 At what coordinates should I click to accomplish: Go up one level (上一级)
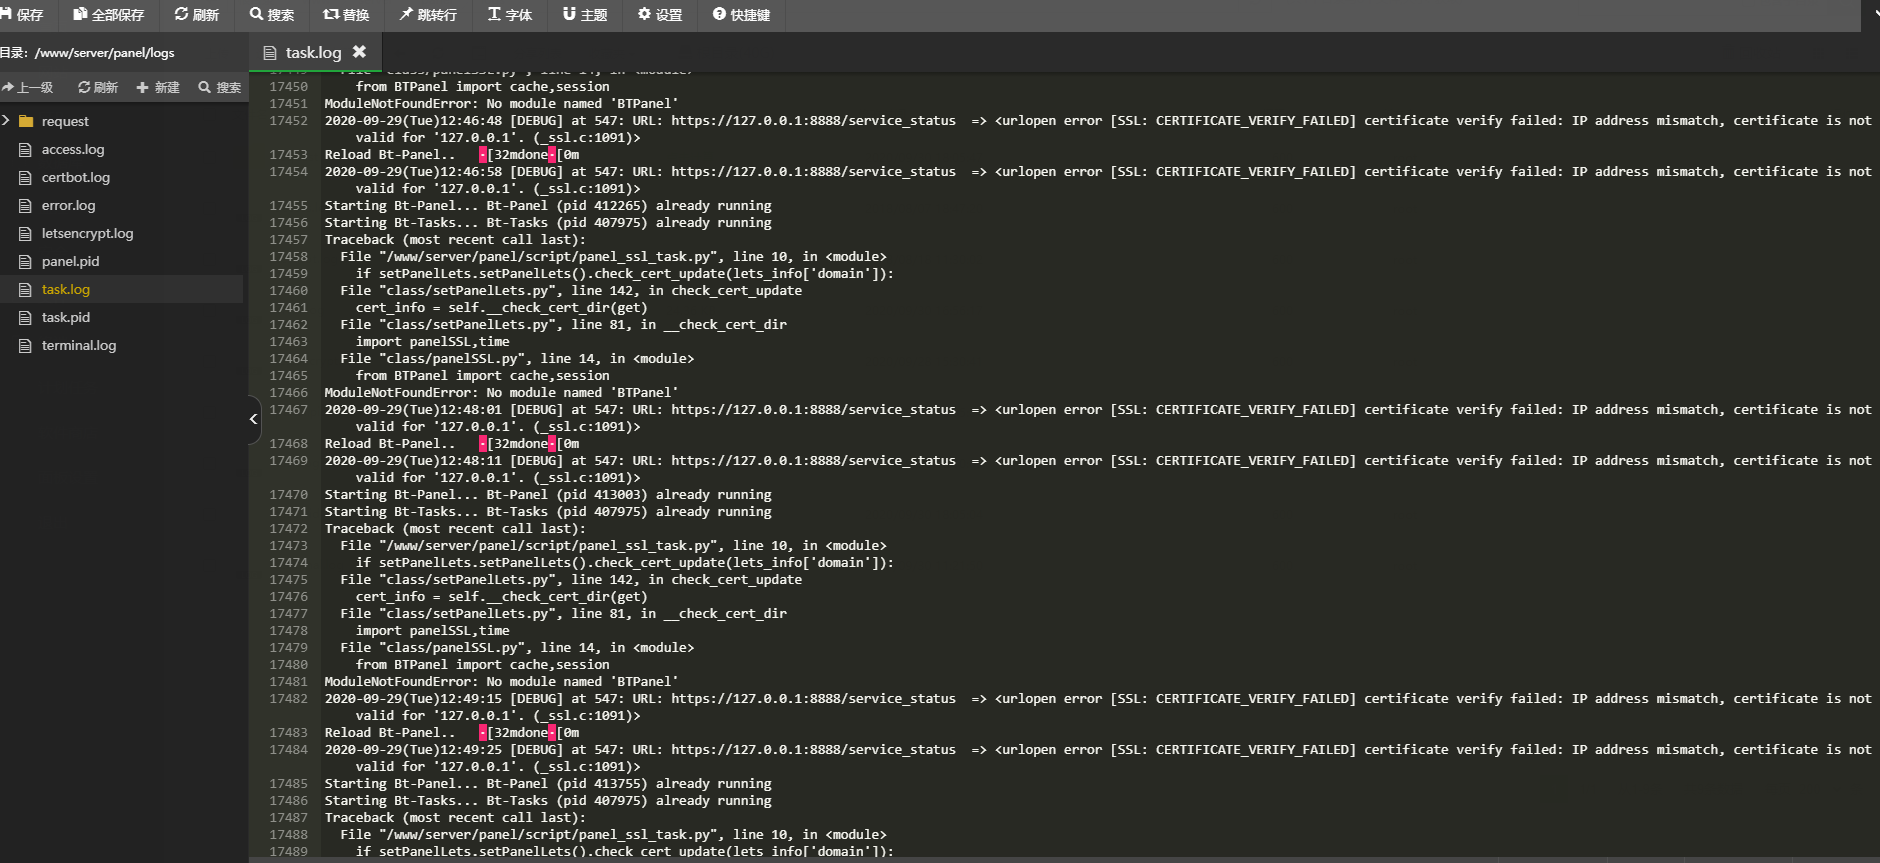coord(28,88)
